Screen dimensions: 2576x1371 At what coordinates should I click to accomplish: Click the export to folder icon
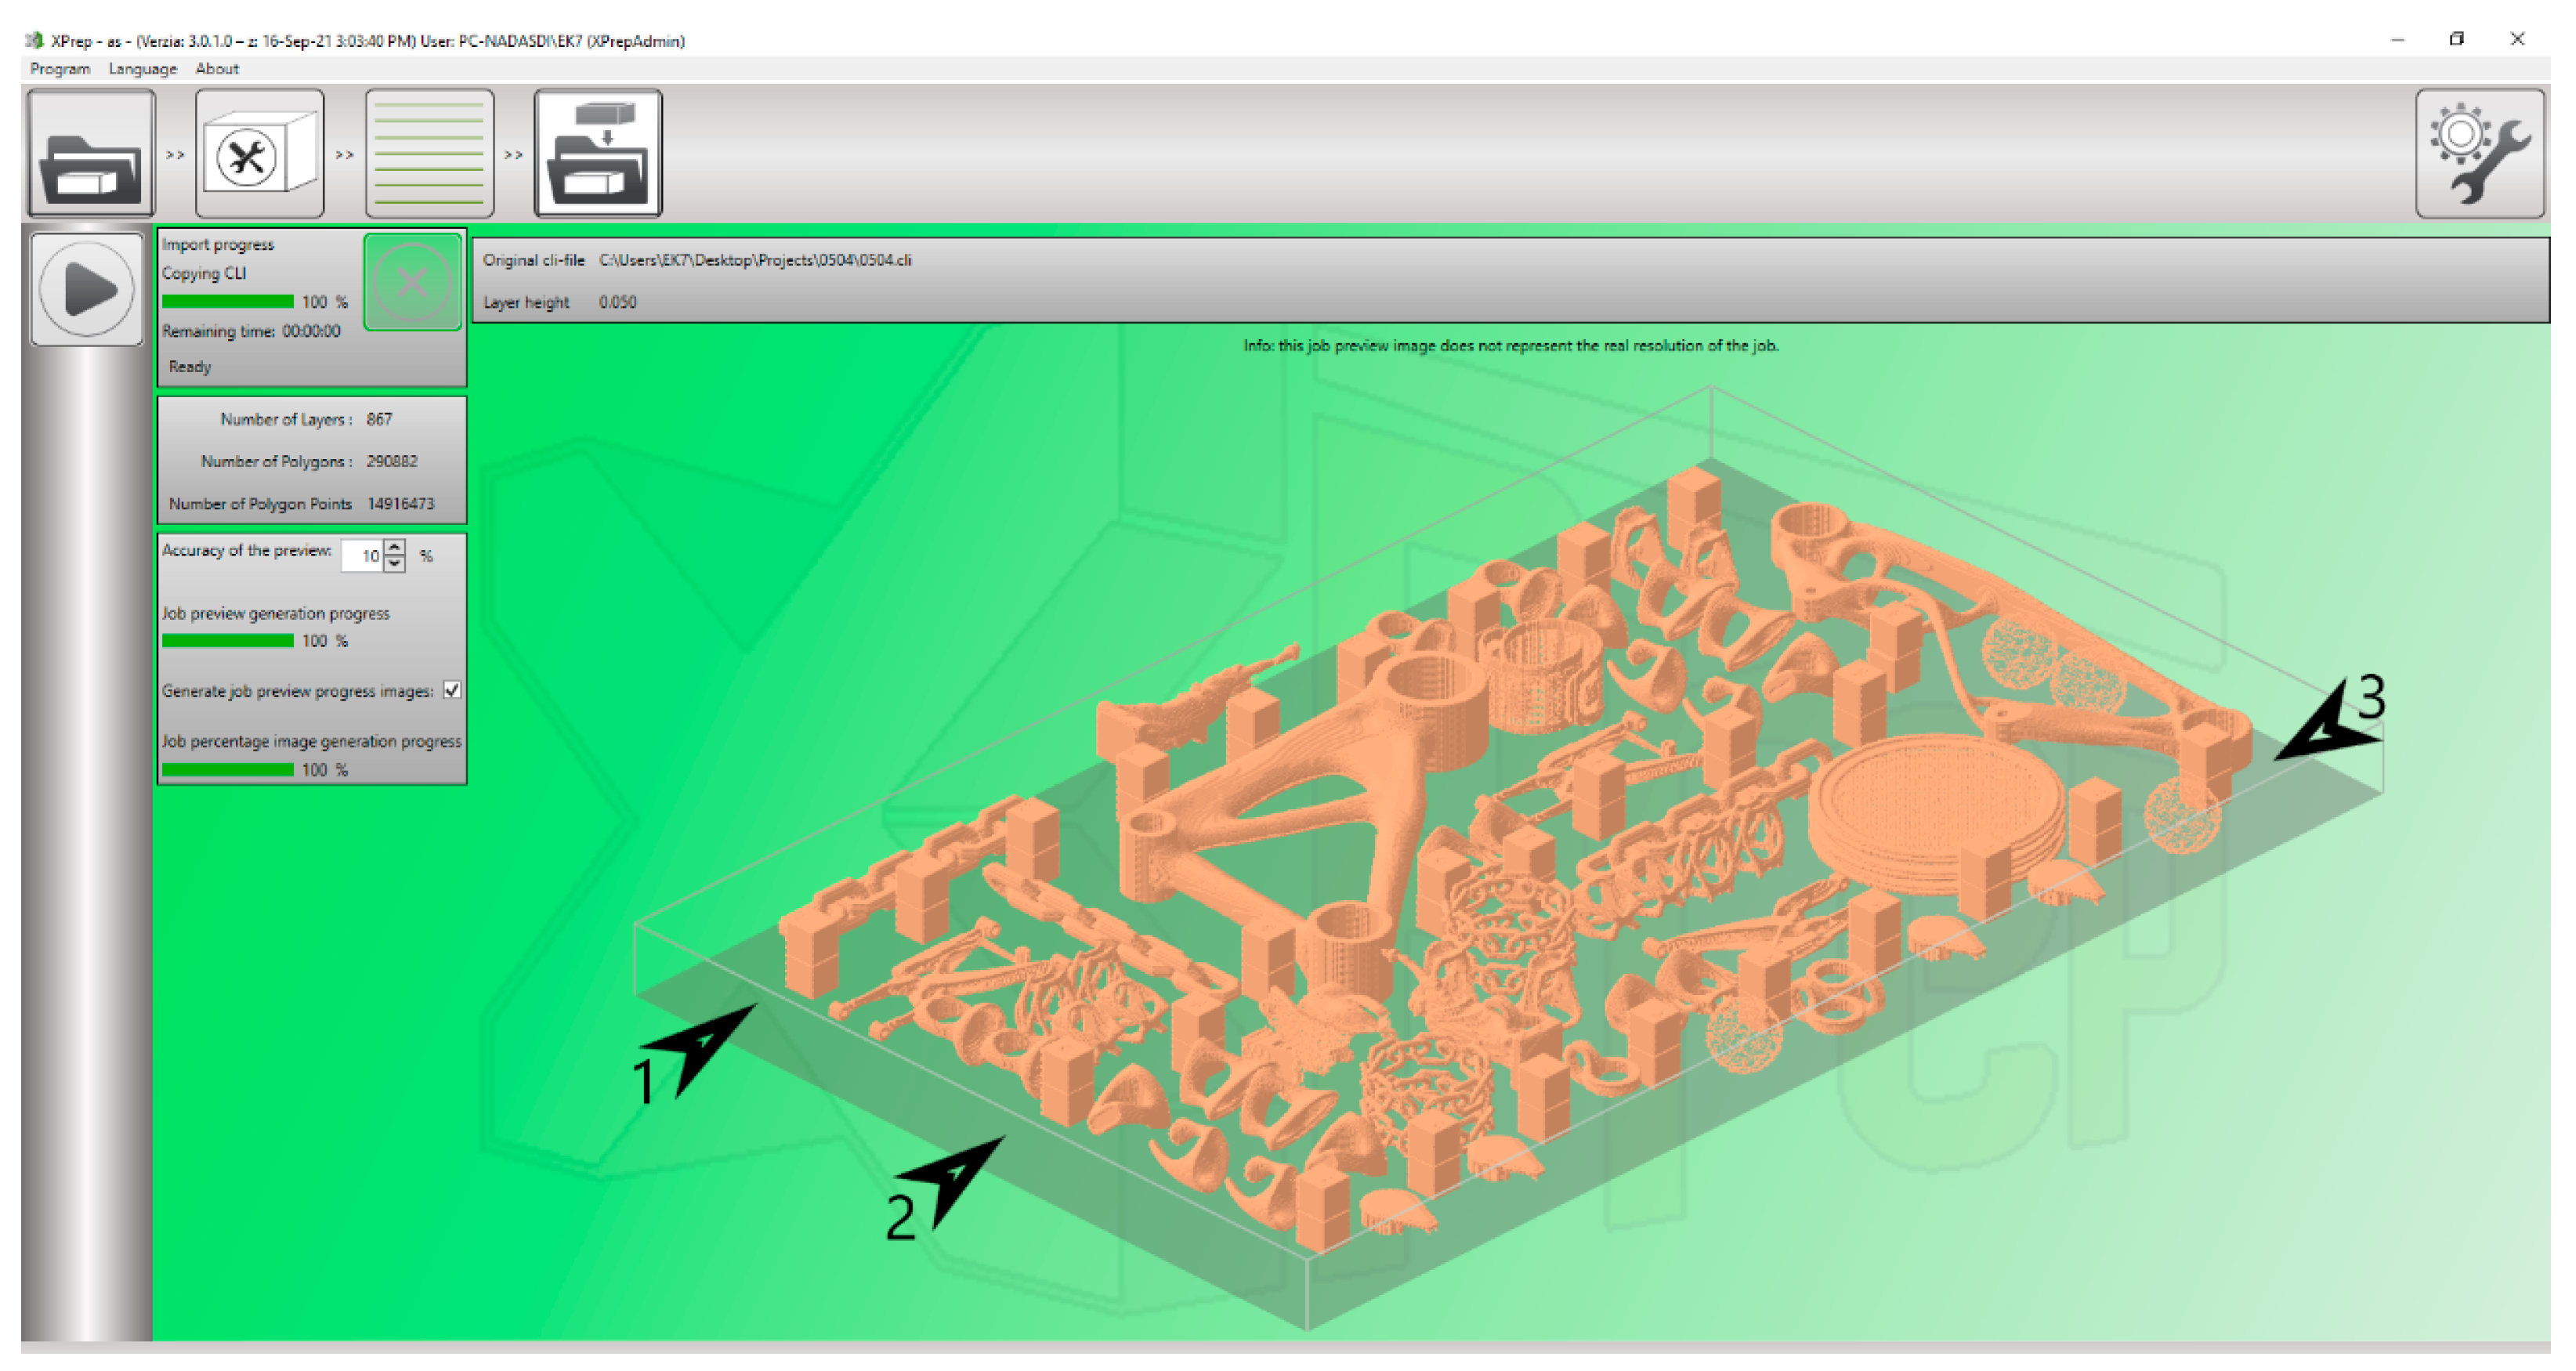pos(598,153)
